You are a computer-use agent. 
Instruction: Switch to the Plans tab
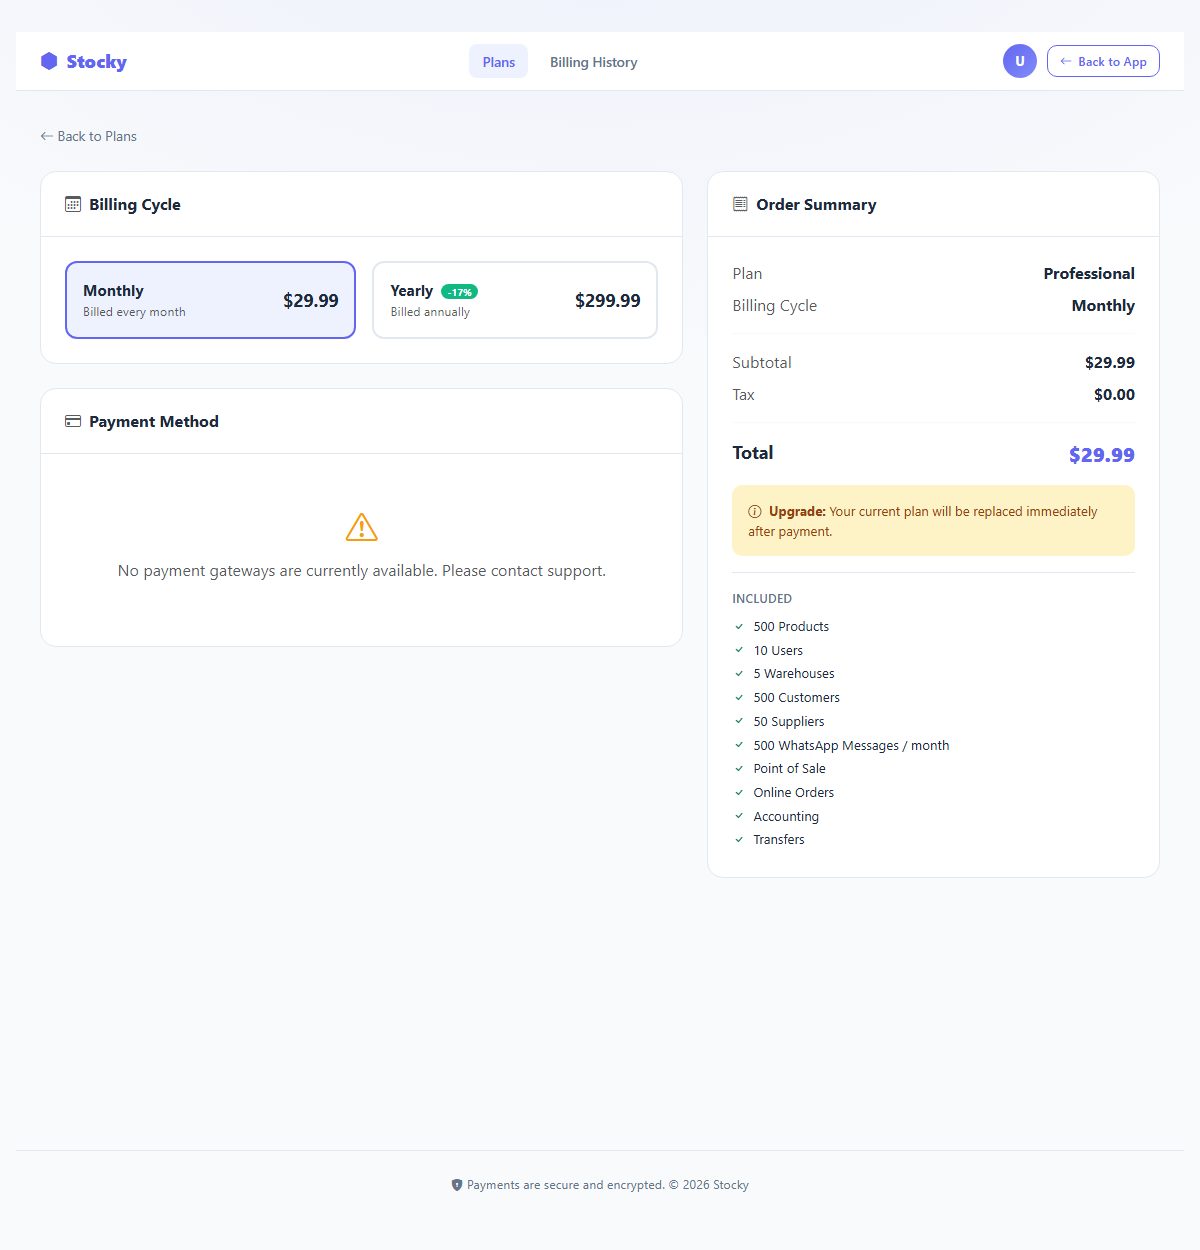pos(498,62)
